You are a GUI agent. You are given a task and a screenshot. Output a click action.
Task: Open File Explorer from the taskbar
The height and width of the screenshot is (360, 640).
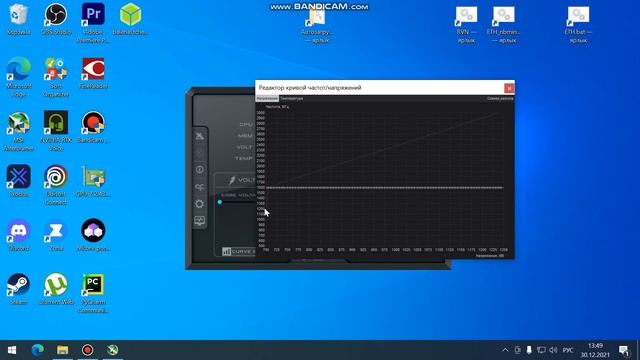[x=62, y=350]
